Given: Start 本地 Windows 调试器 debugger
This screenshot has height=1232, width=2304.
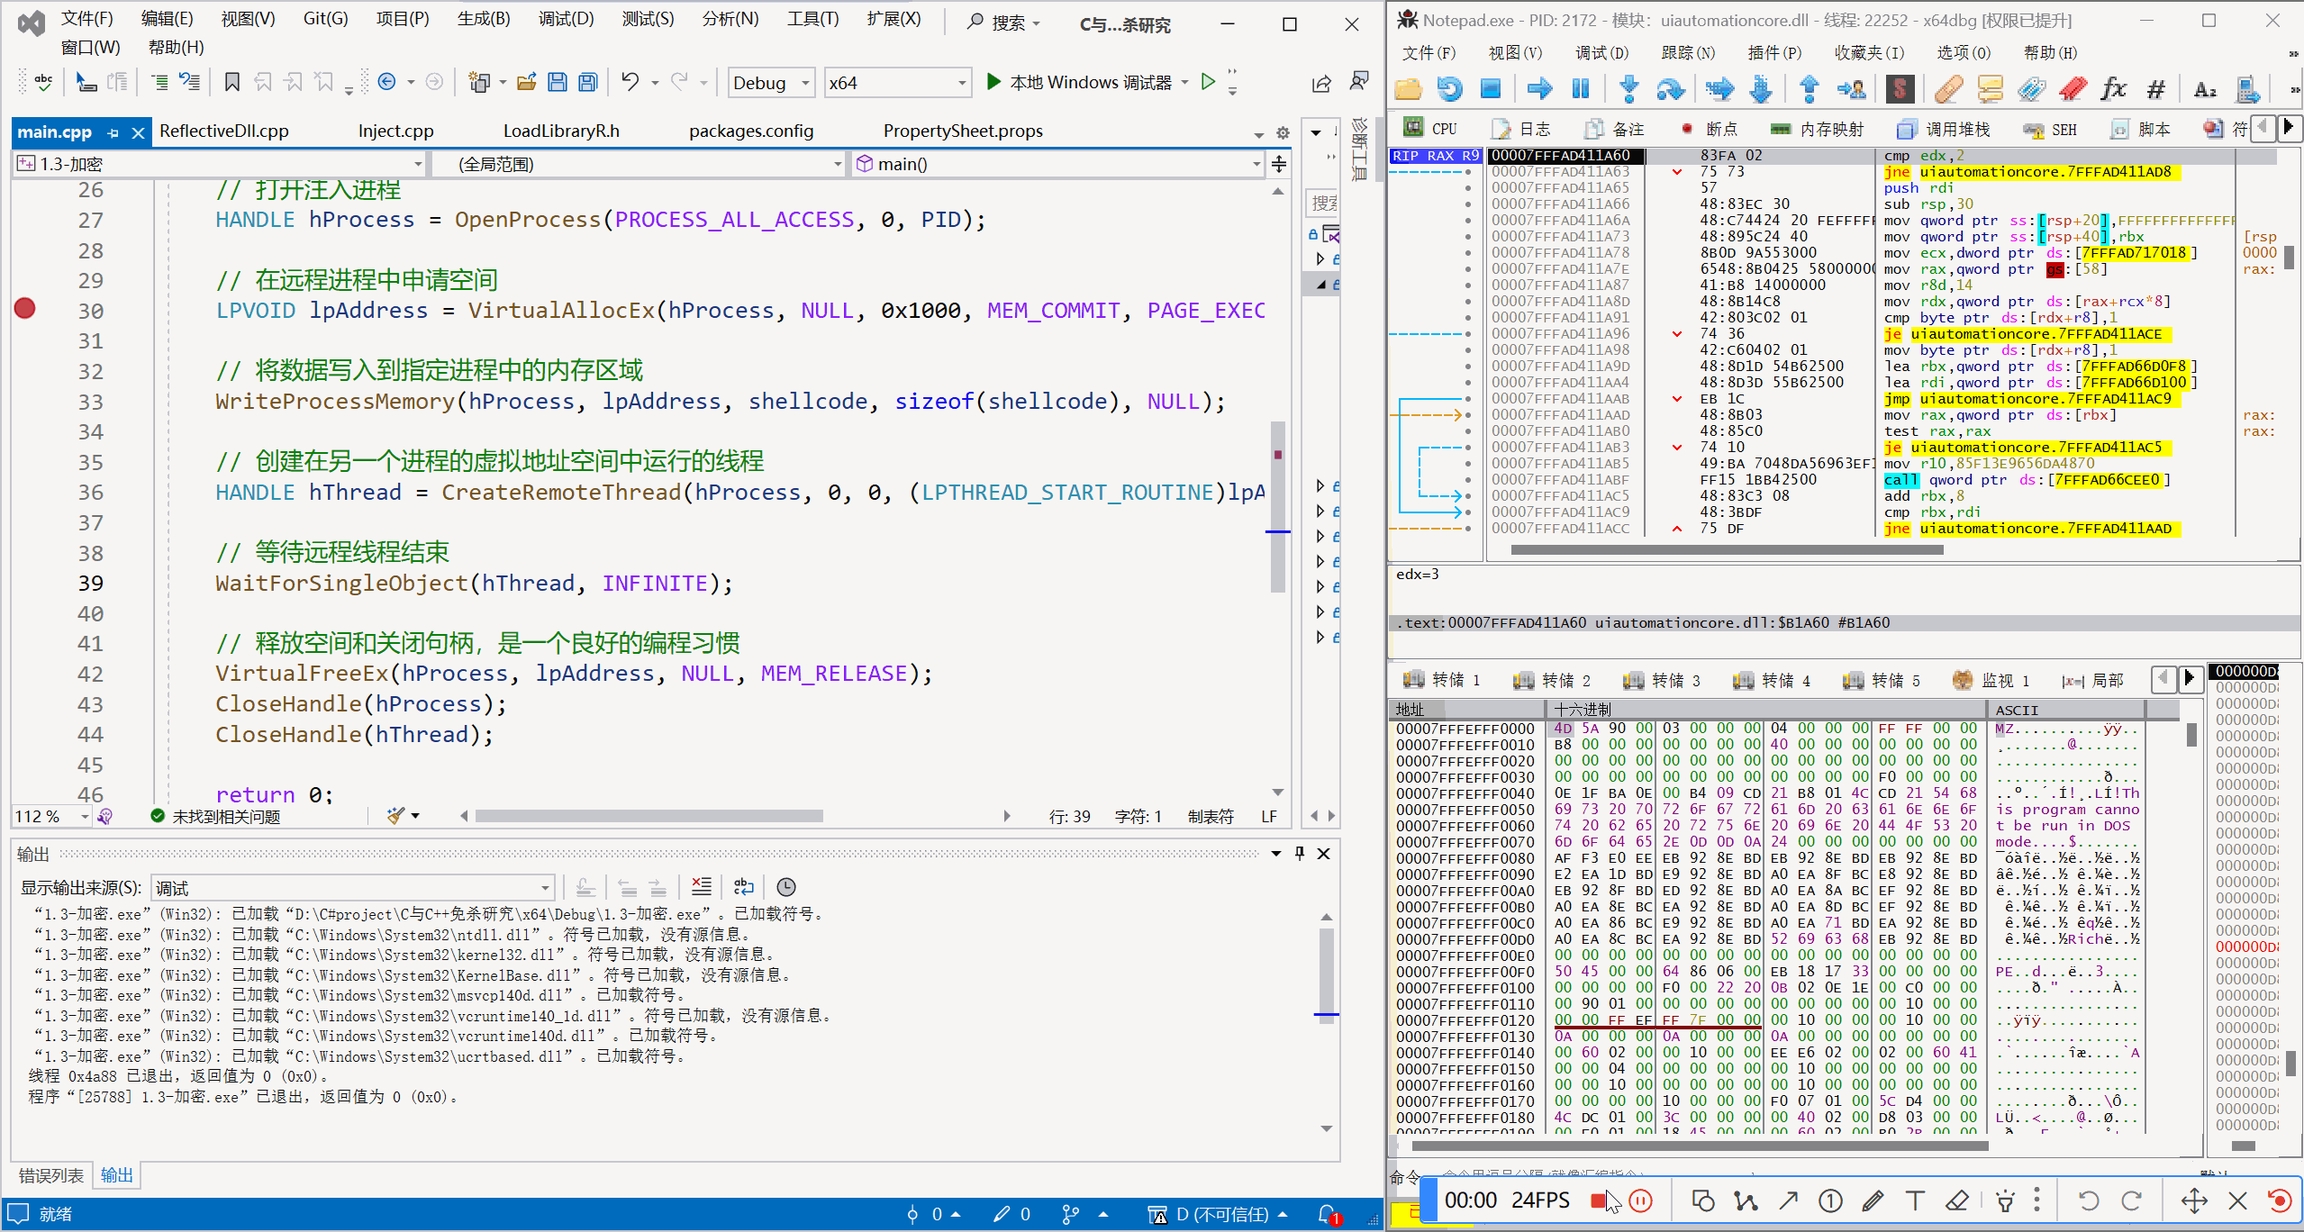Looking at the screenshot, I should coord(1078,83).
